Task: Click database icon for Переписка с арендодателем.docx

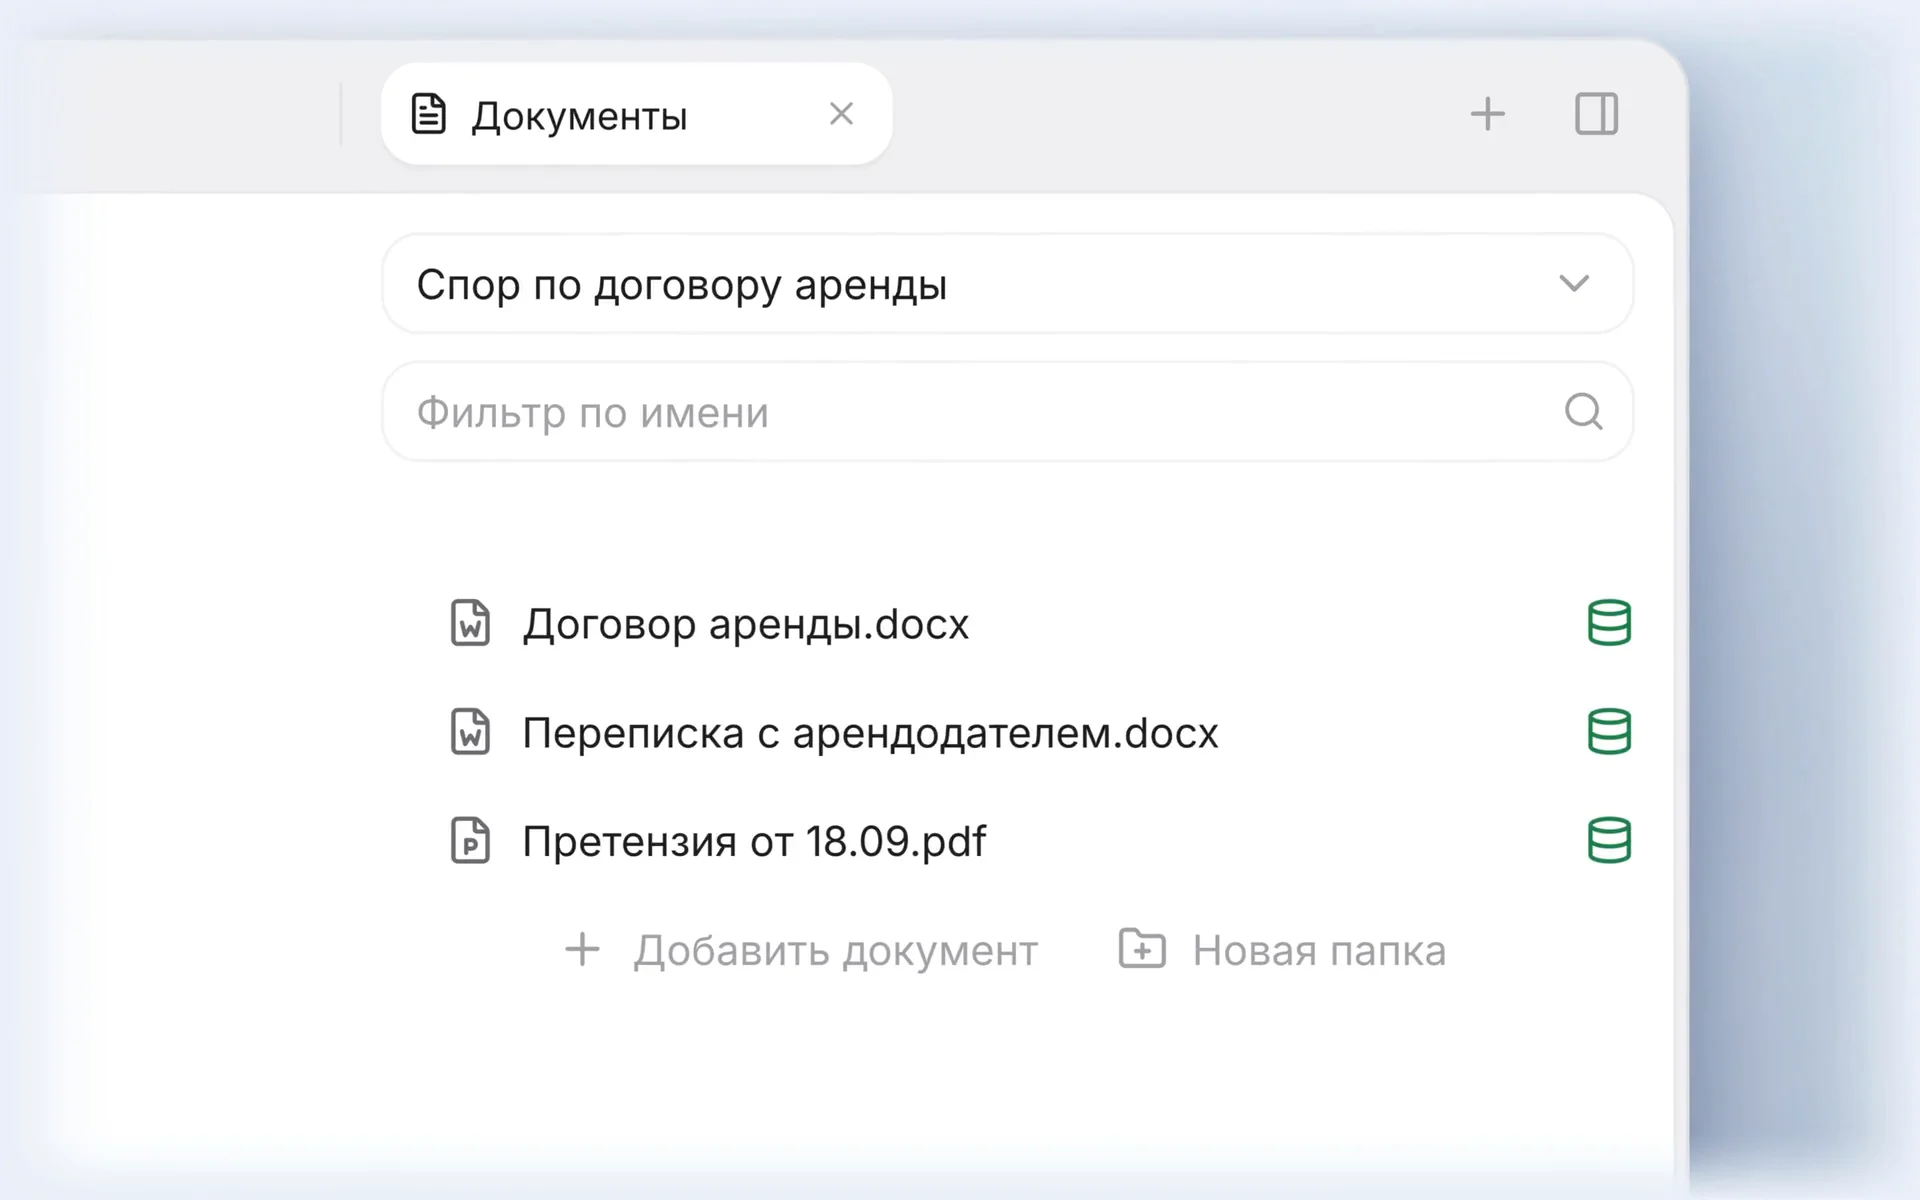Action: pyautogui.click(x=1609, y=732)
